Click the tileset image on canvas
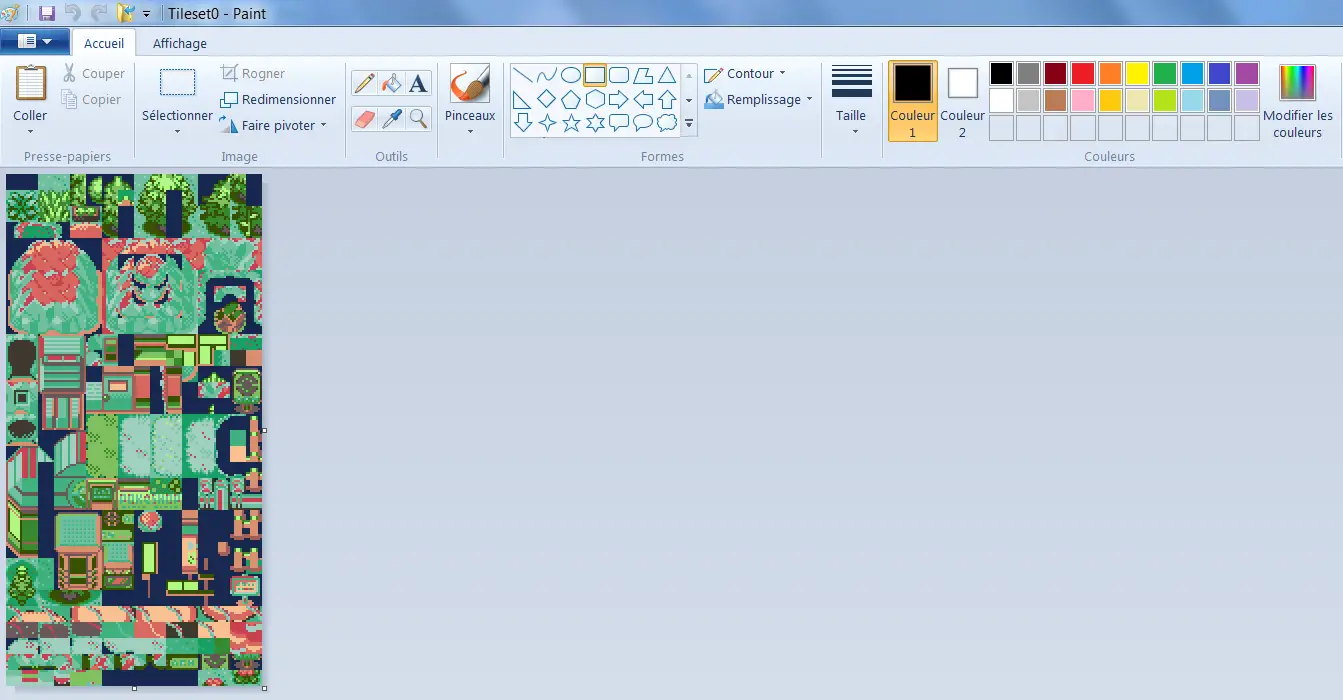This screenshot has width=1343, height=700. coord(134,430)
